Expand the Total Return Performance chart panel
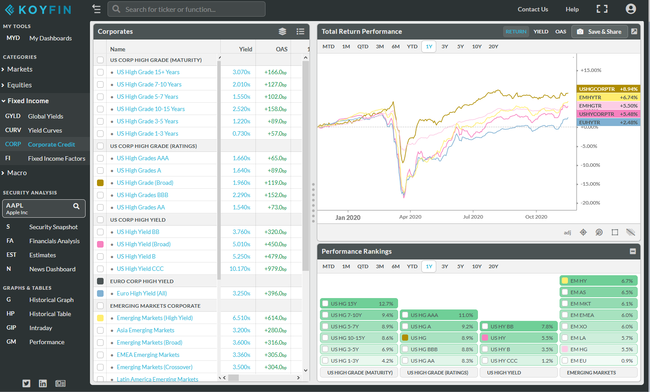The height and width of the screenshot is (392, 650). click(x=634, y=31)
